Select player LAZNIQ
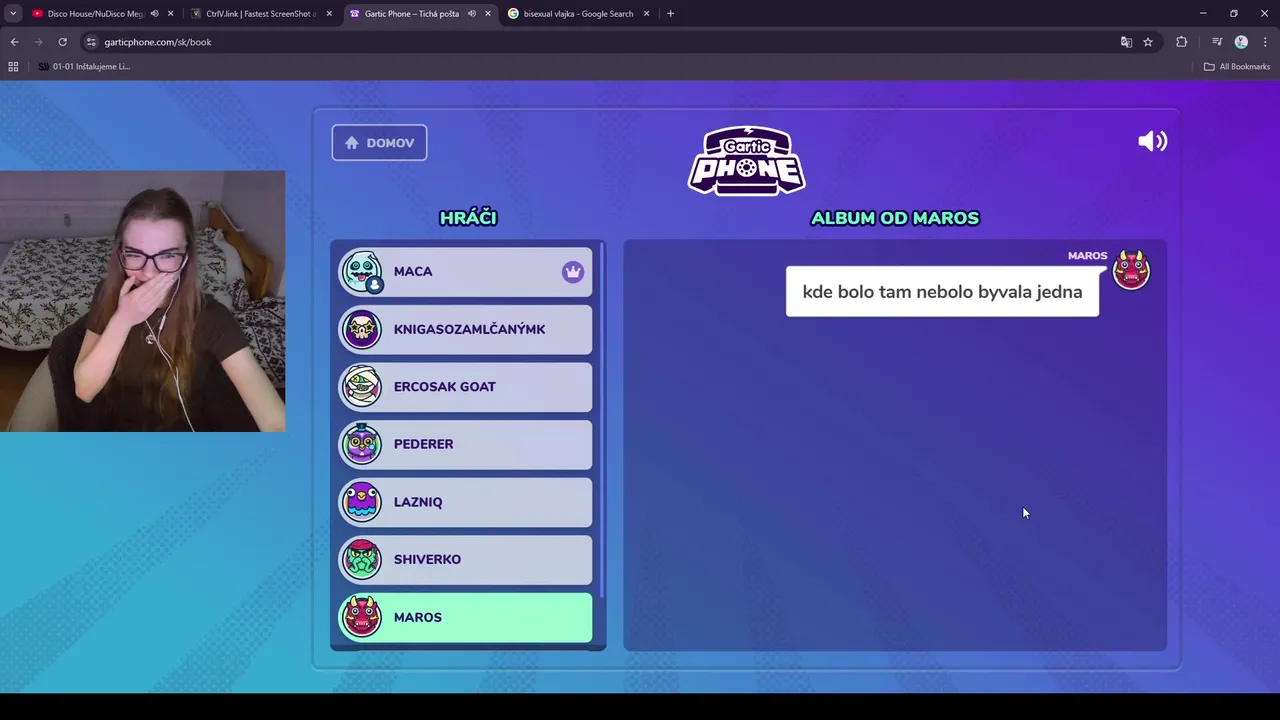Screen dimensions: 1280x720 465,502
